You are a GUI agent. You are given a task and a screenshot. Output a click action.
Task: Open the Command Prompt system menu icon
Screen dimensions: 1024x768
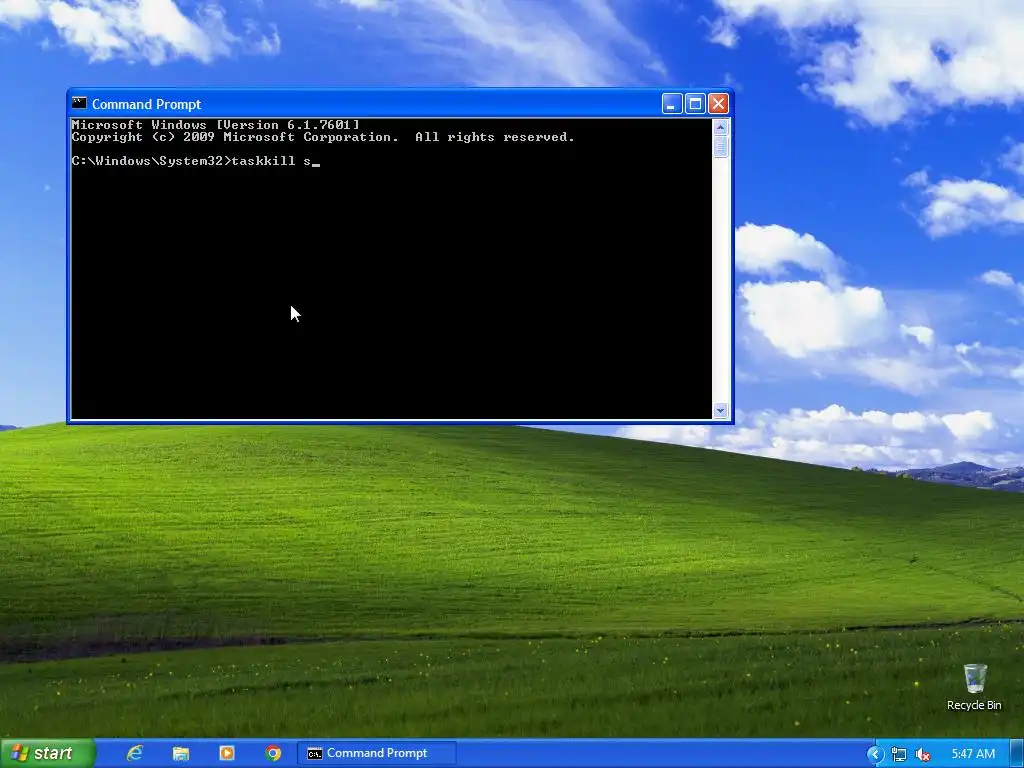[x=79, y=103]
